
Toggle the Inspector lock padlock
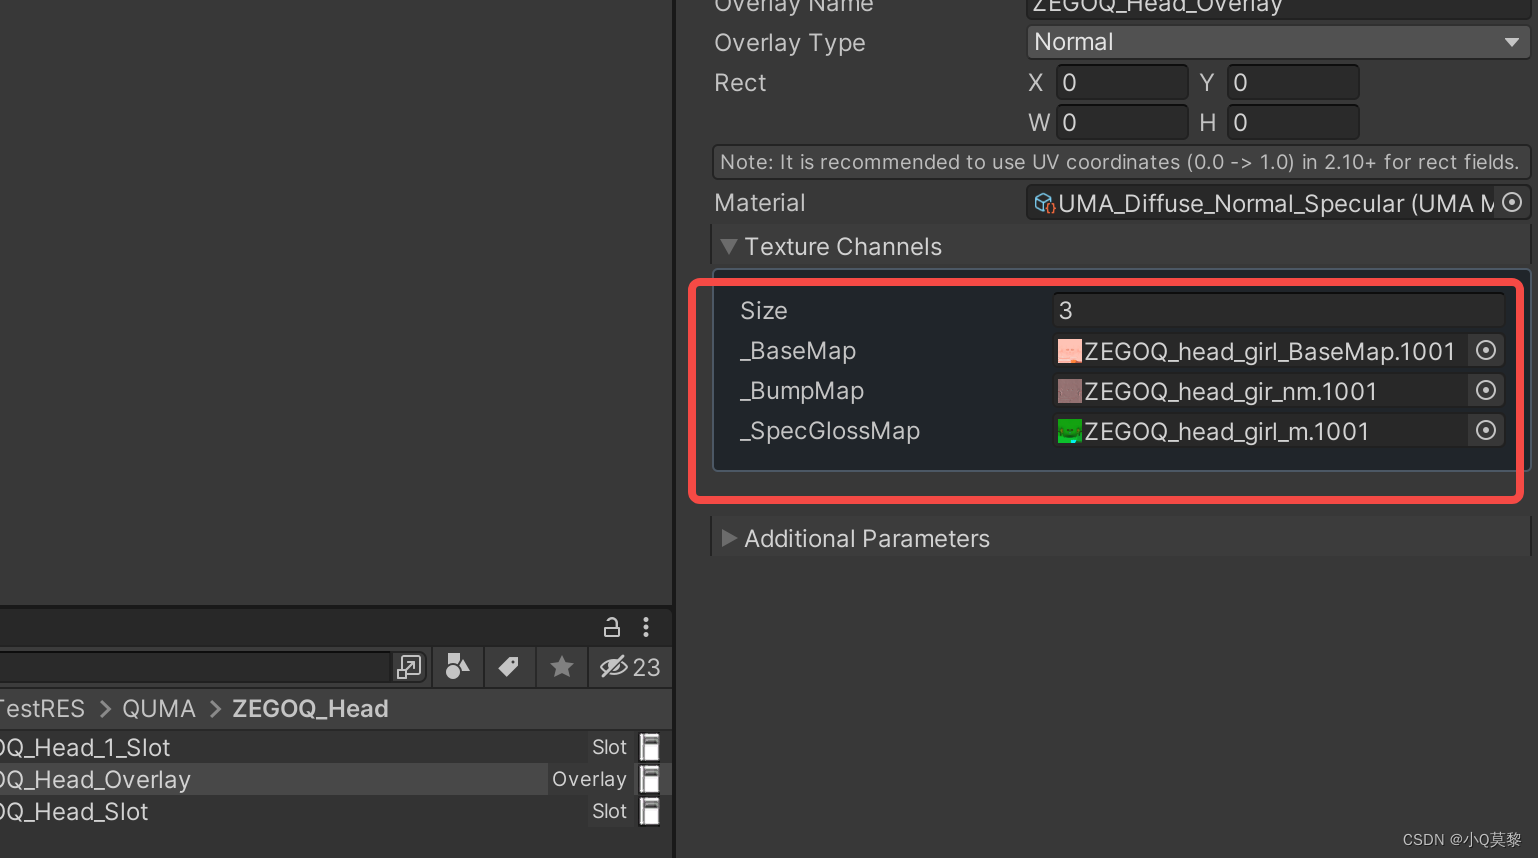click(x=611, y=627)
